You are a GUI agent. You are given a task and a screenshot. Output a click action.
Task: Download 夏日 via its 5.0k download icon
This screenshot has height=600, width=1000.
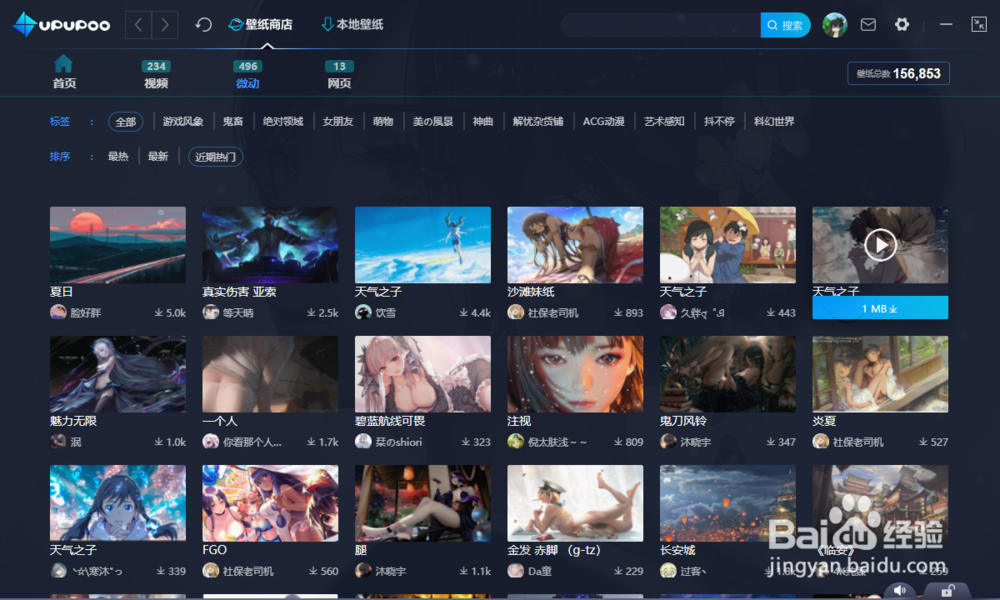(x=158, y=312)
